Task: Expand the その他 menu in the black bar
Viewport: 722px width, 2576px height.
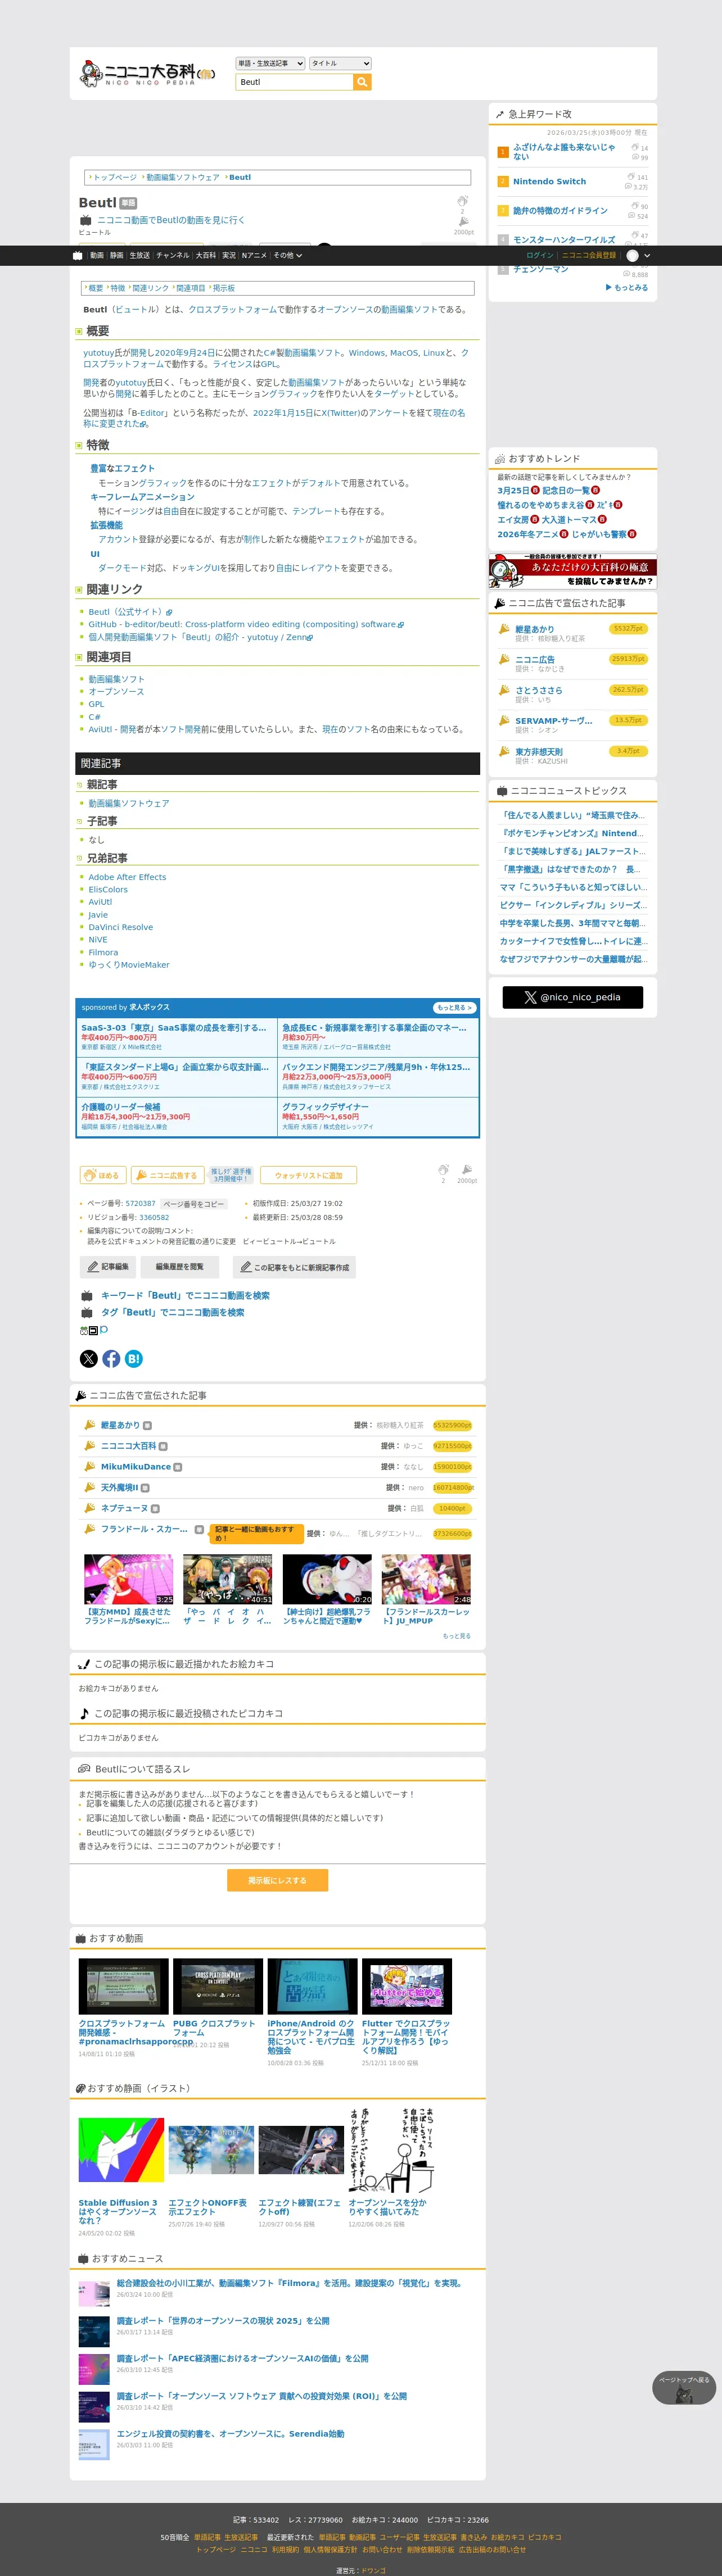Action: 288,255
